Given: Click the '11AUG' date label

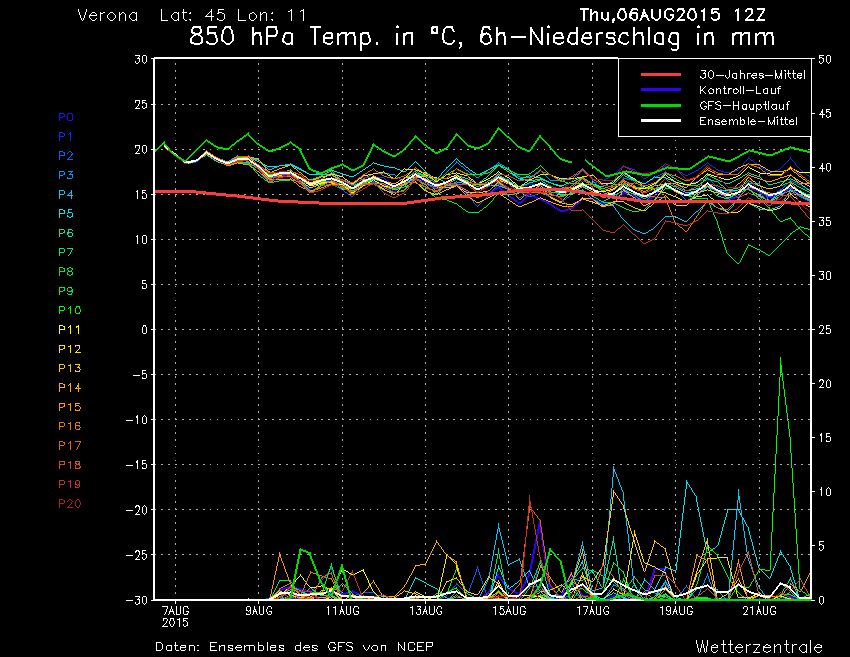Looking at the screenshot, I should (x=342, y=611).
